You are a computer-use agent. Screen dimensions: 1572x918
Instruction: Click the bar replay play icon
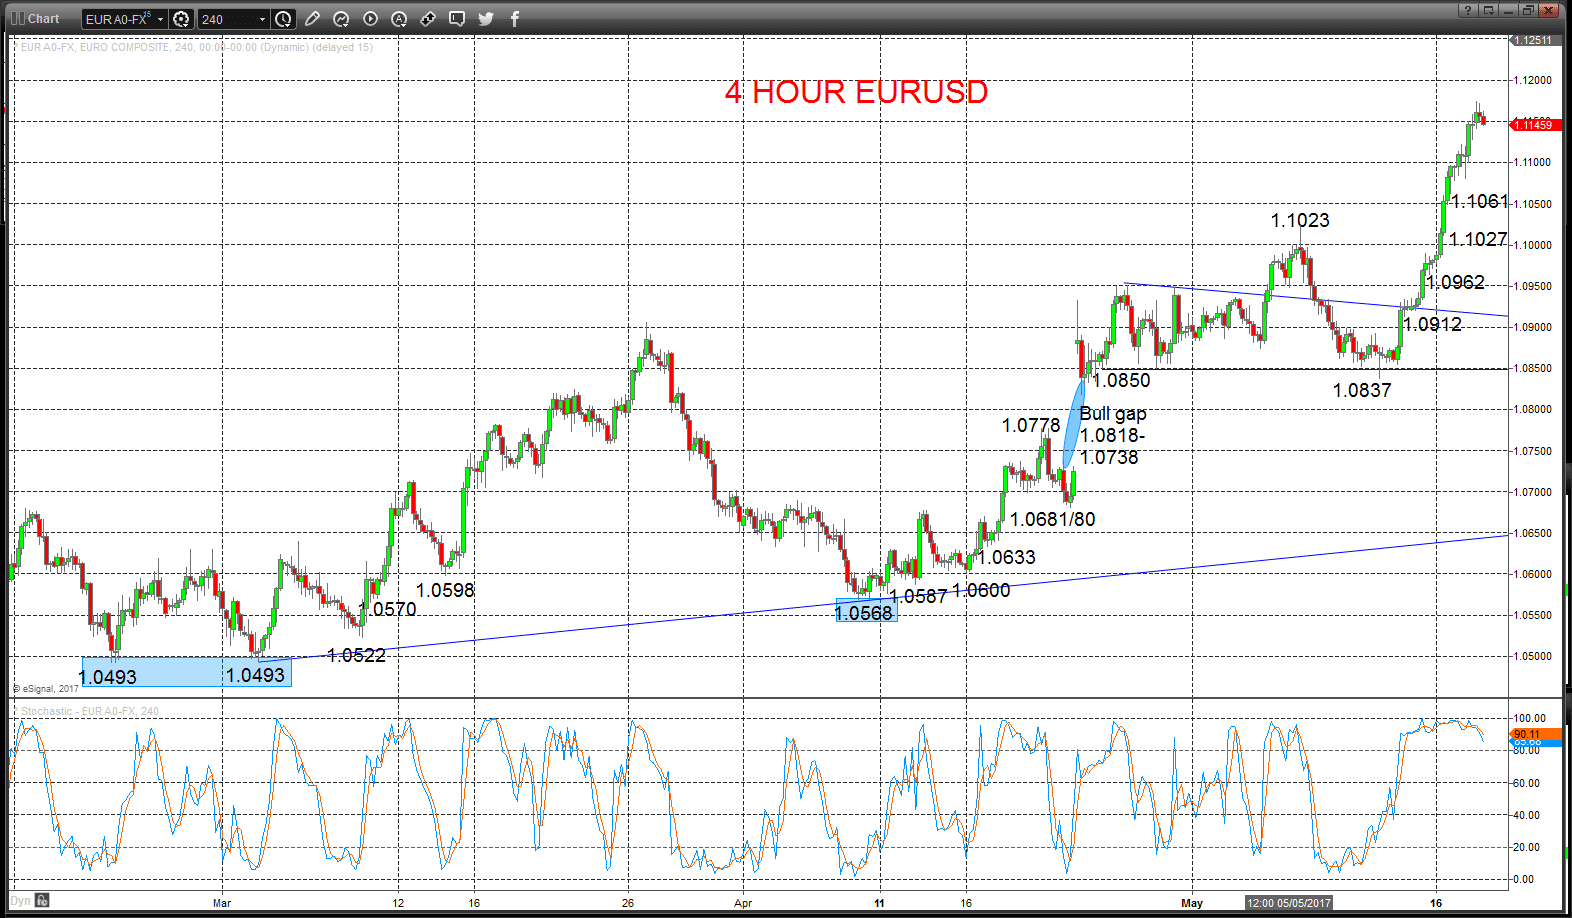pyautogui.click(x=370, y=19)
